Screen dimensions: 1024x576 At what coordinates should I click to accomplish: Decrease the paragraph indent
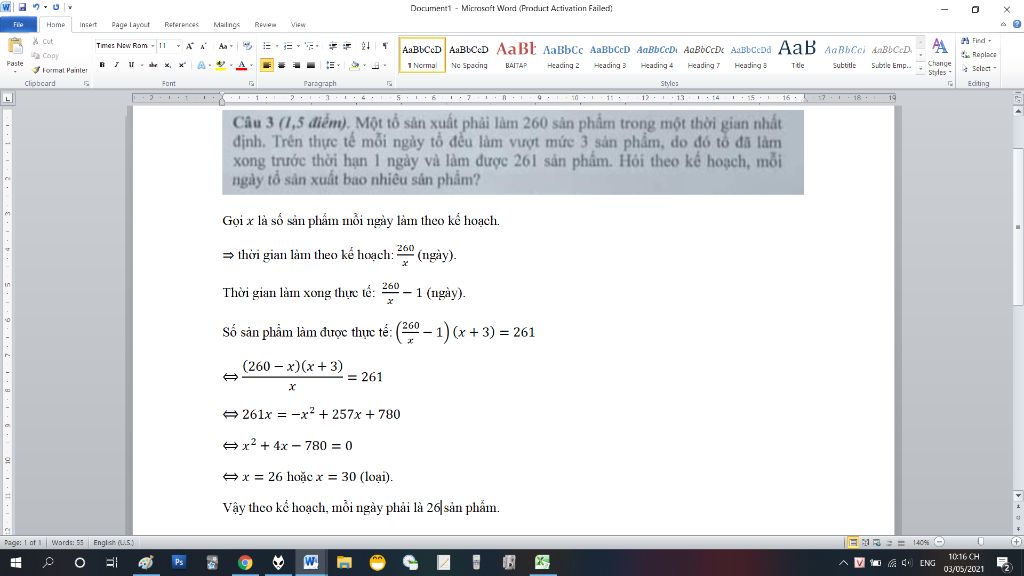[x=332, y=46]
